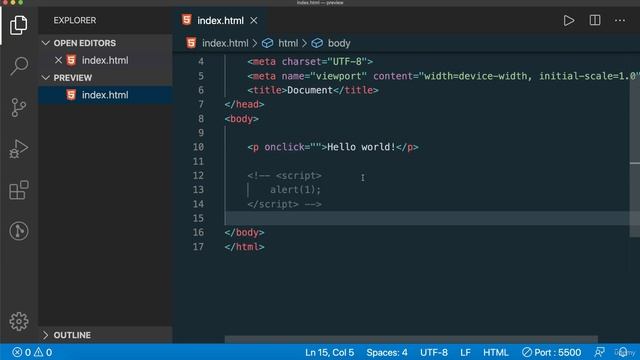
Task: Change indentation via Spaces: 4
Action: point(387,352)
